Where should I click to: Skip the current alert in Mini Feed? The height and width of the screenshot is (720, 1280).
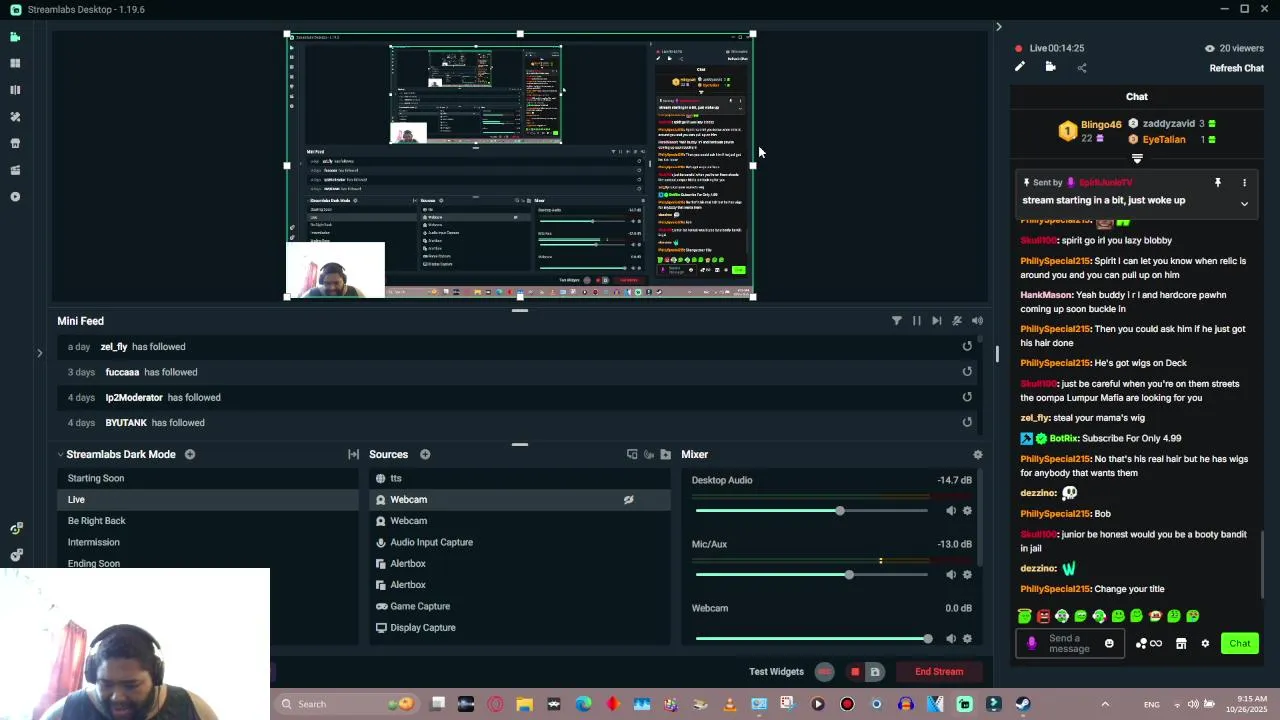click(936, 321)
